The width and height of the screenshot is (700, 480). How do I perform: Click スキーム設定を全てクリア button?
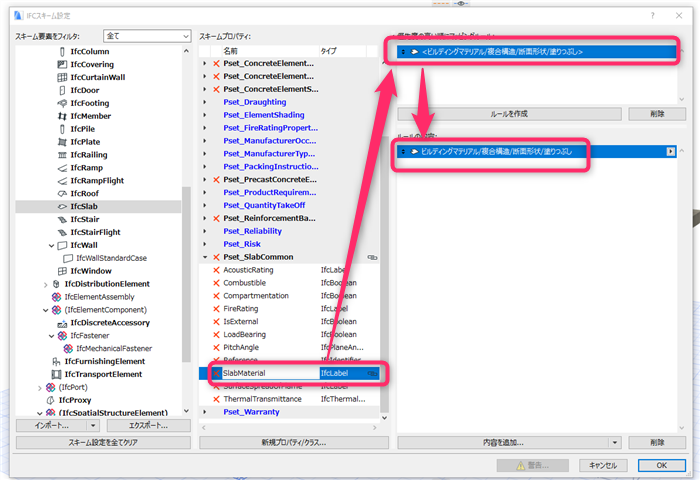coord(103,443)
